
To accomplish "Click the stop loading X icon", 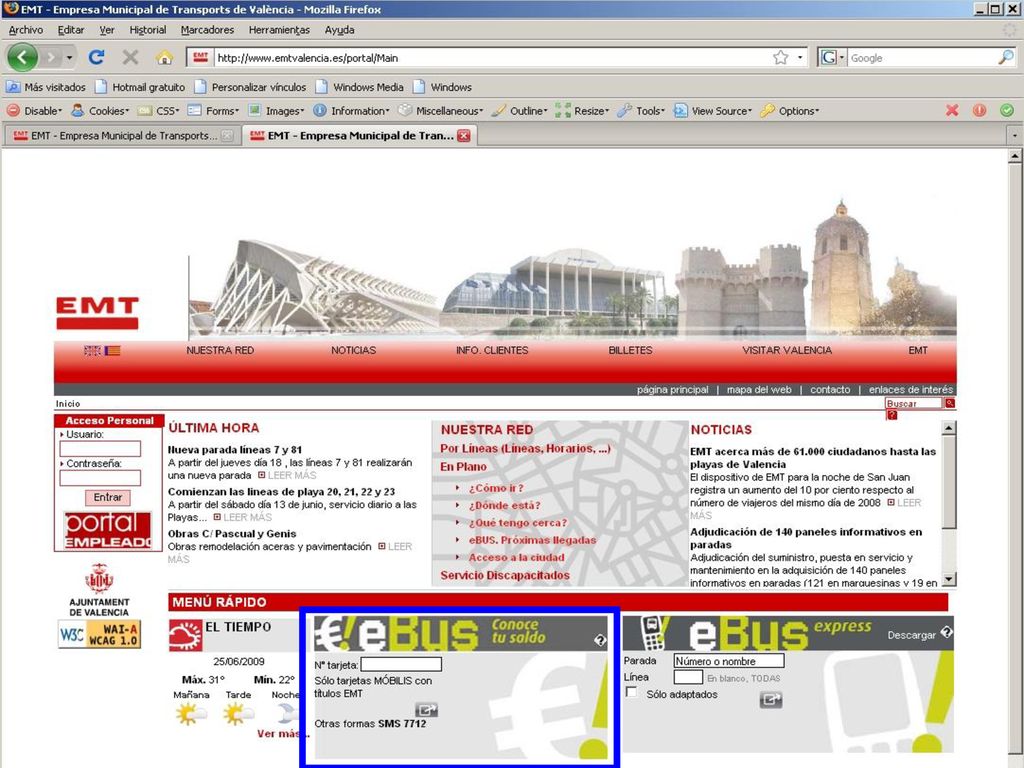I will point(131,57).
